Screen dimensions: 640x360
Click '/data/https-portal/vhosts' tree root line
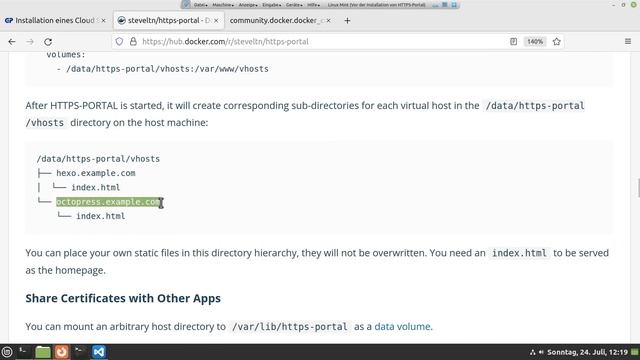point(98,159)
